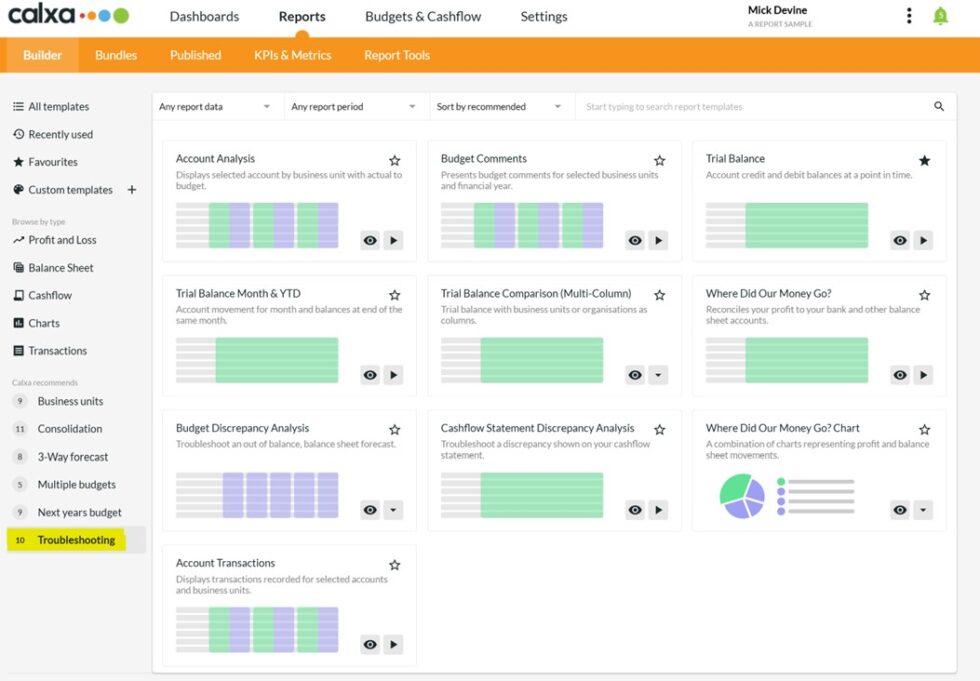
Task: Open the Charts template category
Action: [x=44, y=322]
